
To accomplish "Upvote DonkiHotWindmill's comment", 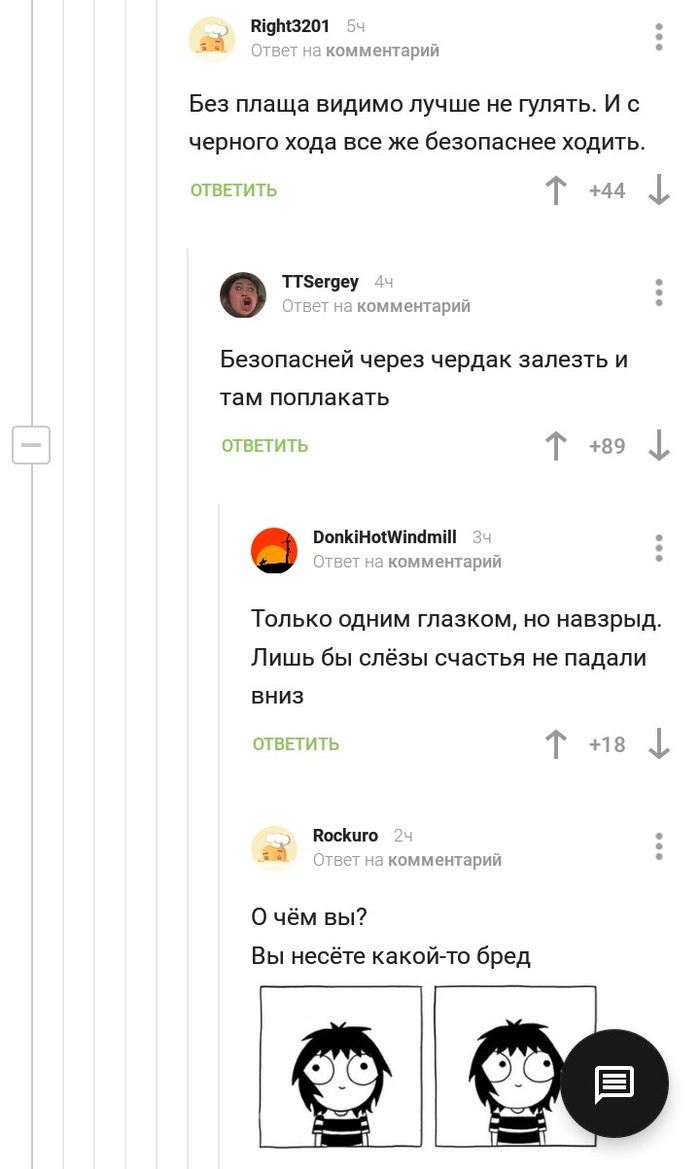I will 555,744.
